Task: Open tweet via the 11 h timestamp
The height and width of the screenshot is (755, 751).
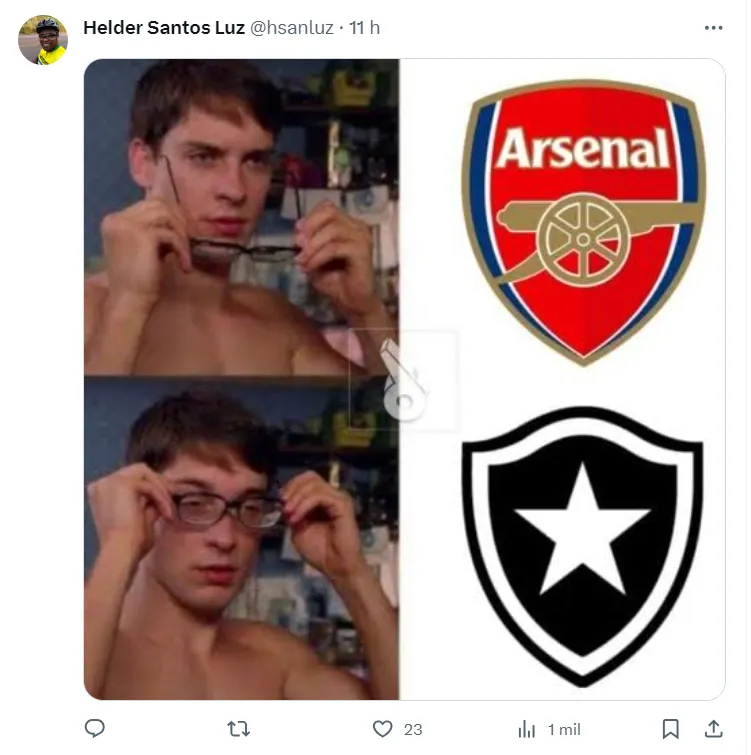Action: tap(364, 28)
